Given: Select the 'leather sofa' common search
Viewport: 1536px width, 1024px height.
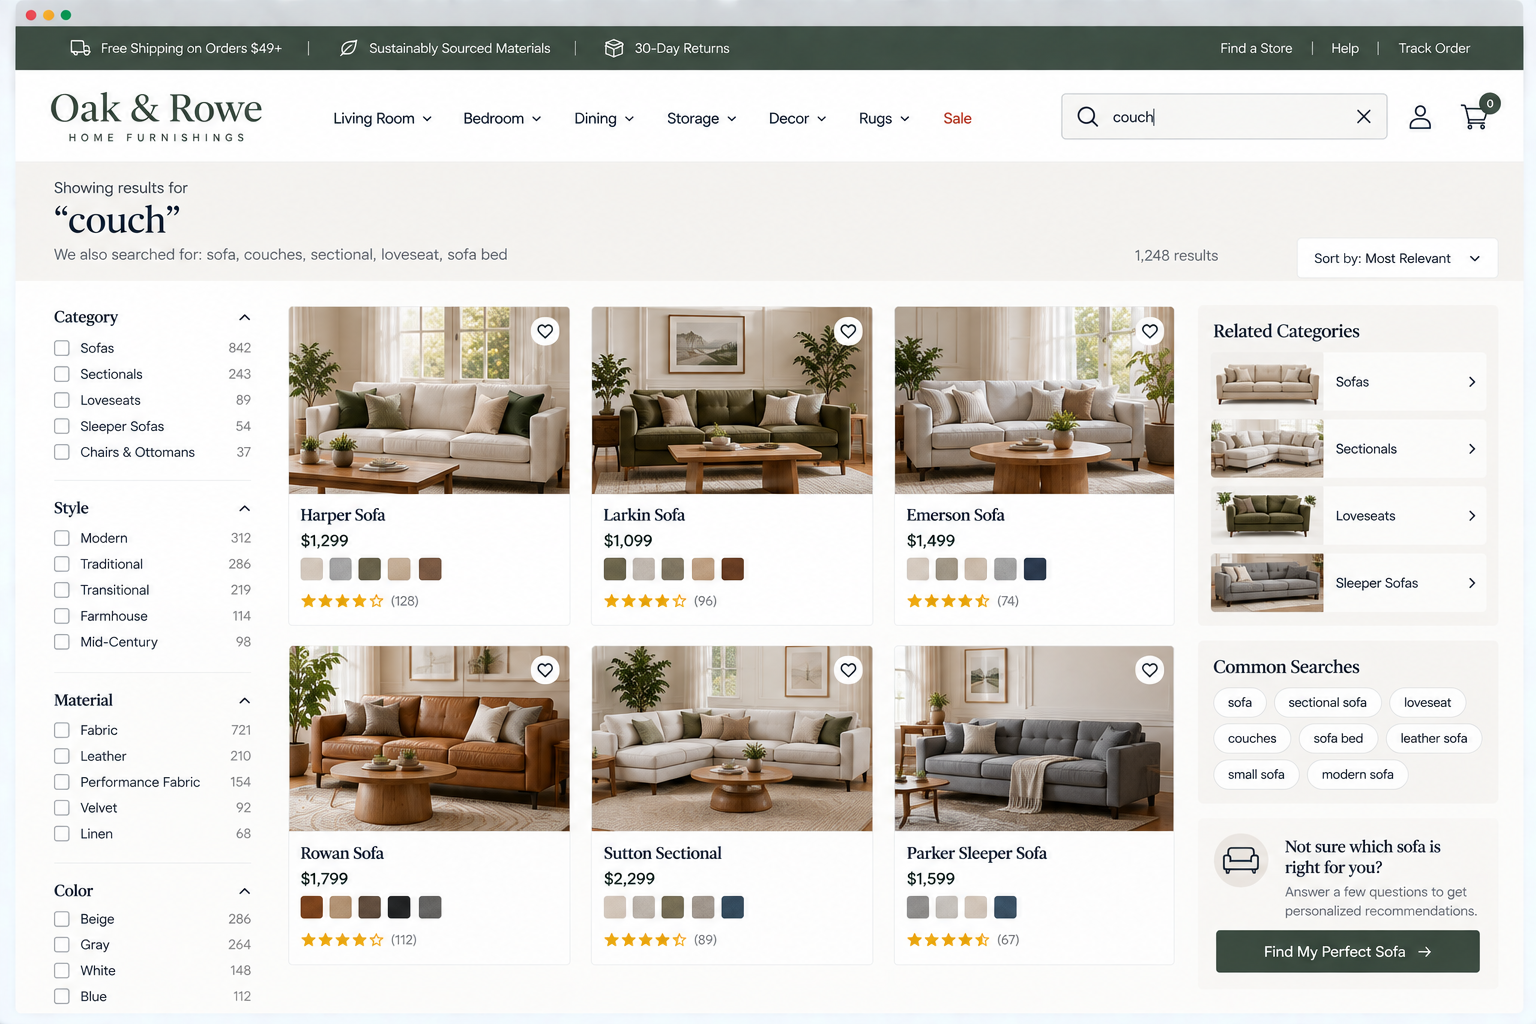Looking at the screenshot, I should [1433, 739].
